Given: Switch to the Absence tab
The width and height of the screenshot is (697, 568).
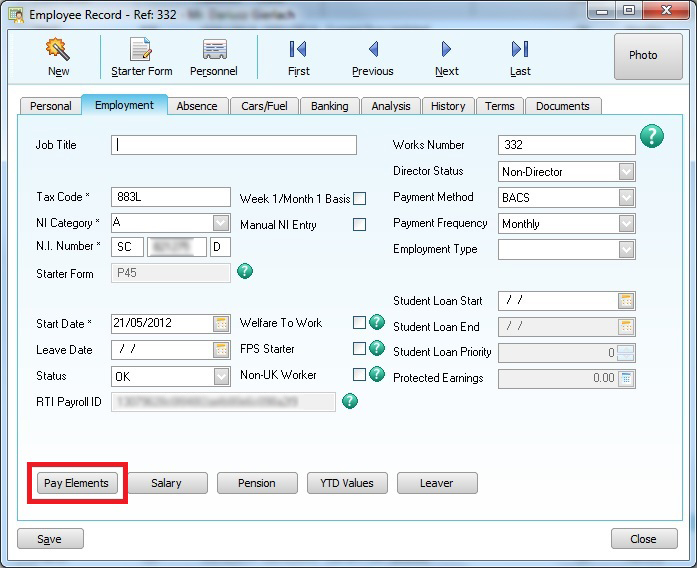Looking at the screenshot, I should (x=197, y=106).
